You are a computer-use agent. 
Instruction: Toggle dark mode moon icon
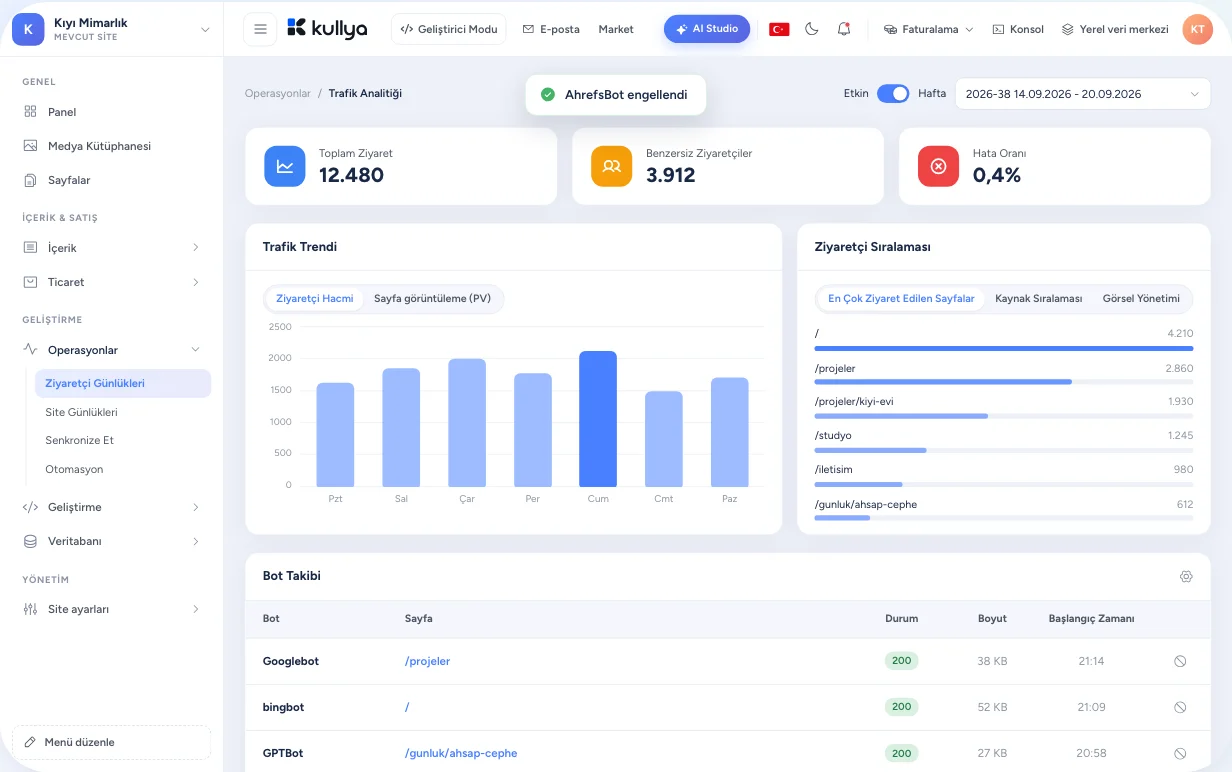pos(812,29)
